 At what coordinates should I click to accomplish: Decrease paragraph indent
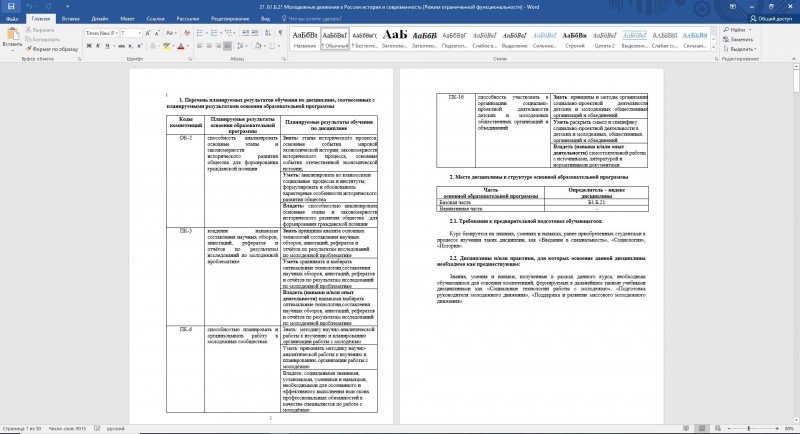pos(245,33)
